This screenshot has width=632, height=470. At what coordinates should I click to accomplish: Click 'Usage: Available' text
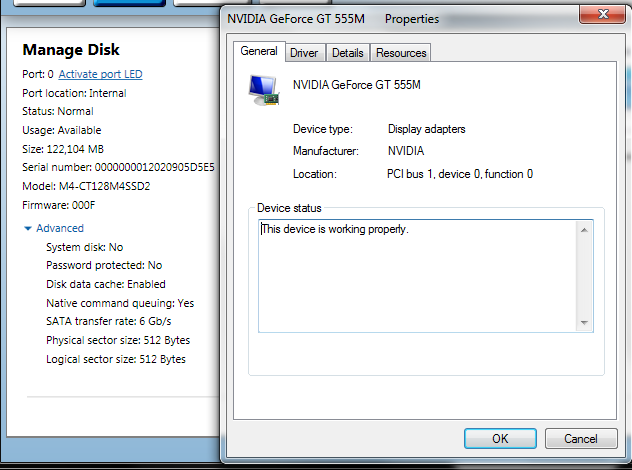[62, 130]
